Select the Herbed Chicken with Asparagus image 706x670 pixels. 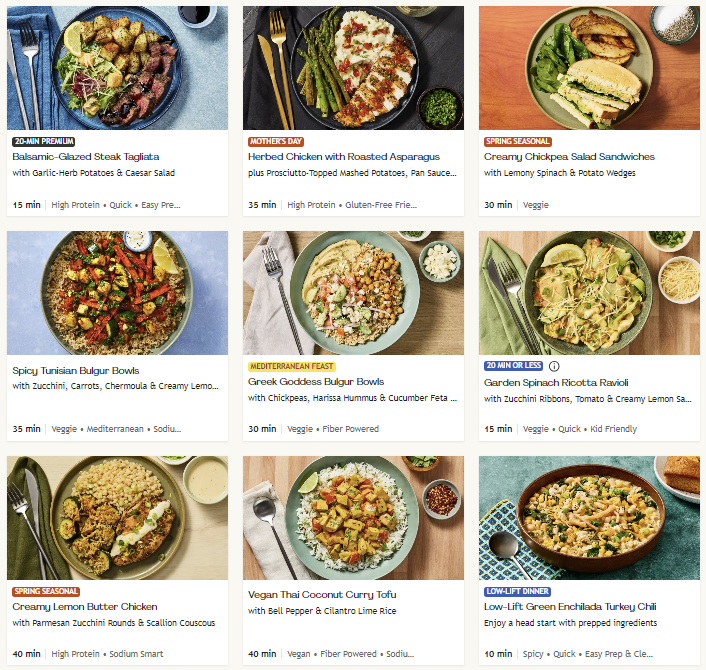[x=353, y=68]
